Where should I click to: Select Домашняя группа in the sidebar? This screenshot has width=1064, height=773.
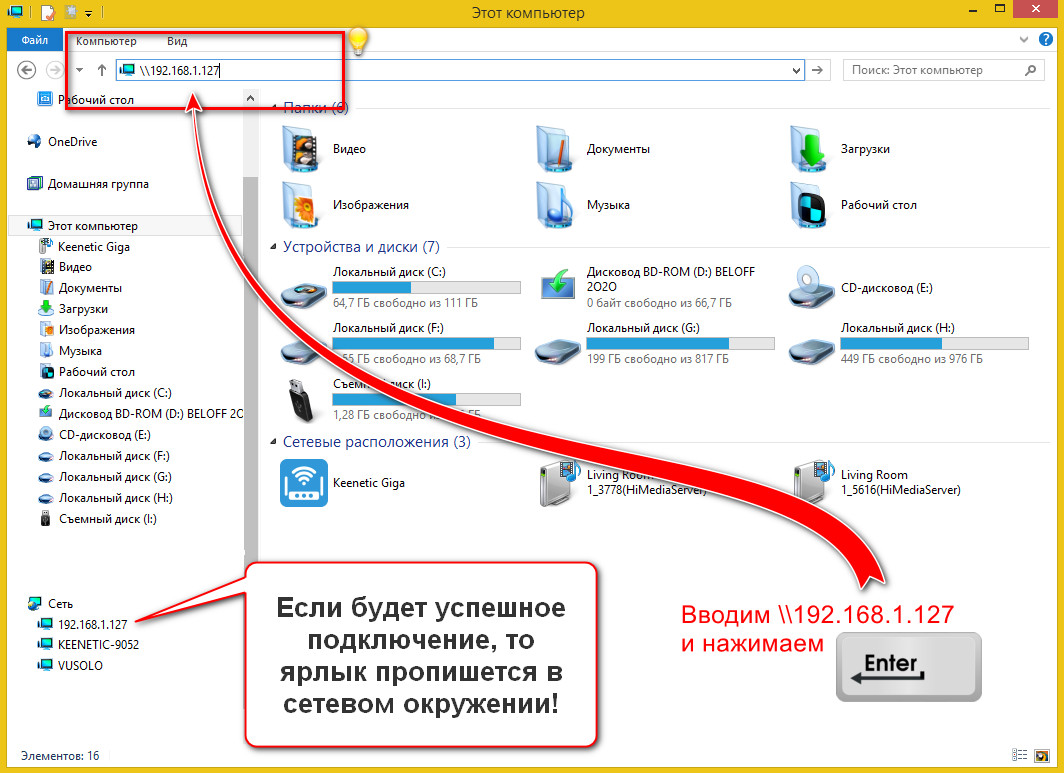point(88,183)
